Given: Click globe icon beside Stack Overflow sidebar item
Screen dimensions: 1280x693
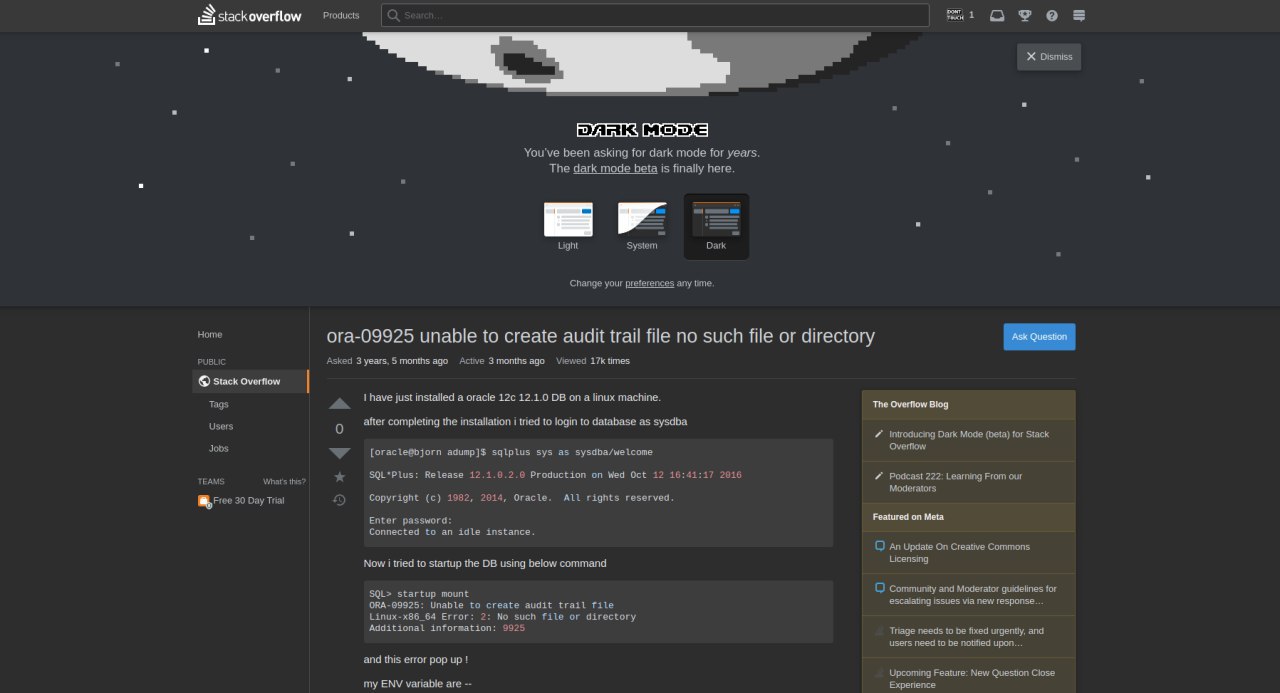Looking at the screenshot, I should [x=204, y=381].
